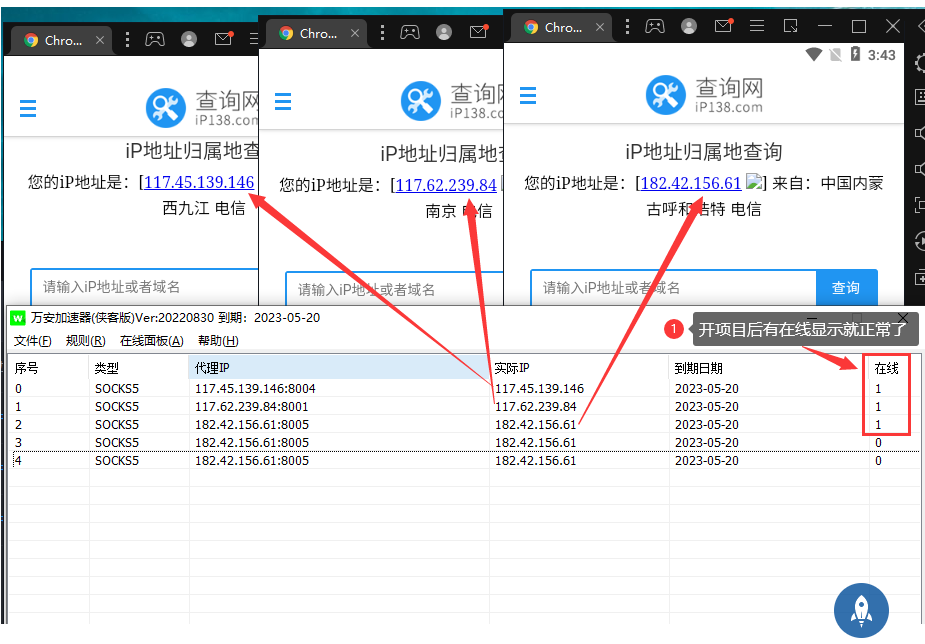Open hamburger menu on leftmost iP138 page

[28, 108]
